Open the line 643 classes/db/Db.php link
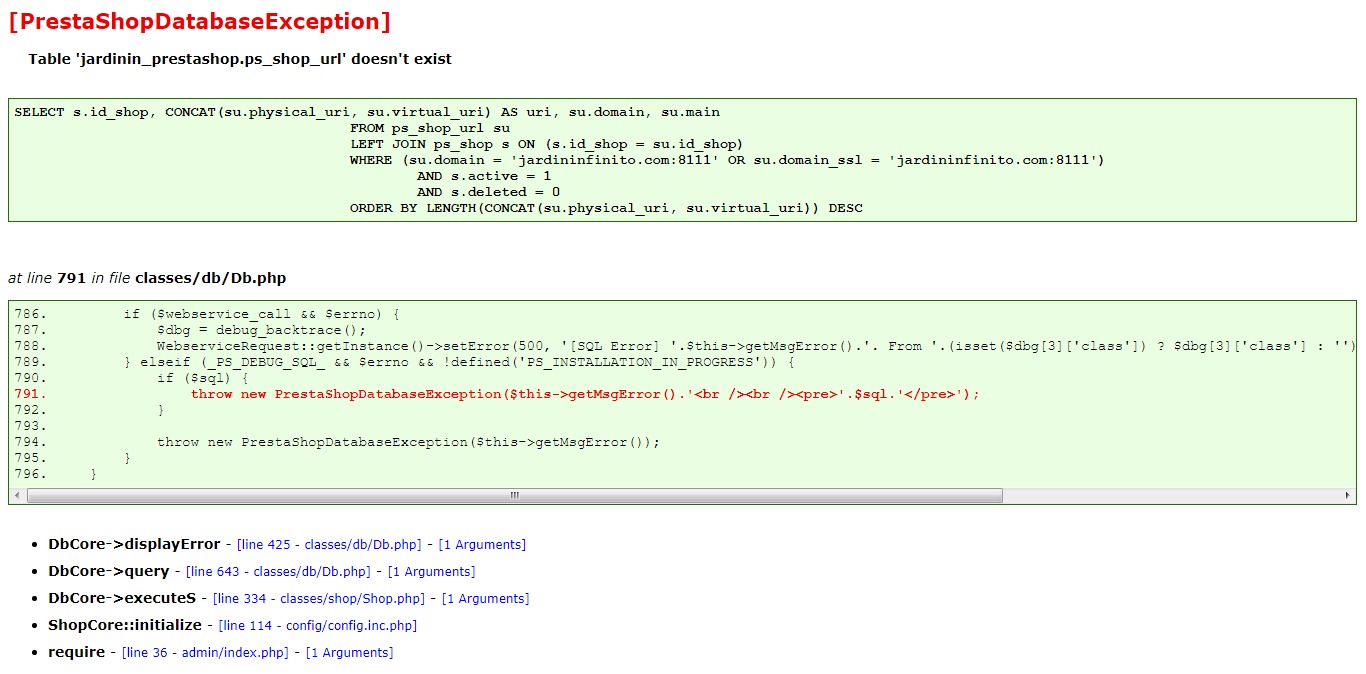This screenshot has width=1366, height=674. [279, 572]
